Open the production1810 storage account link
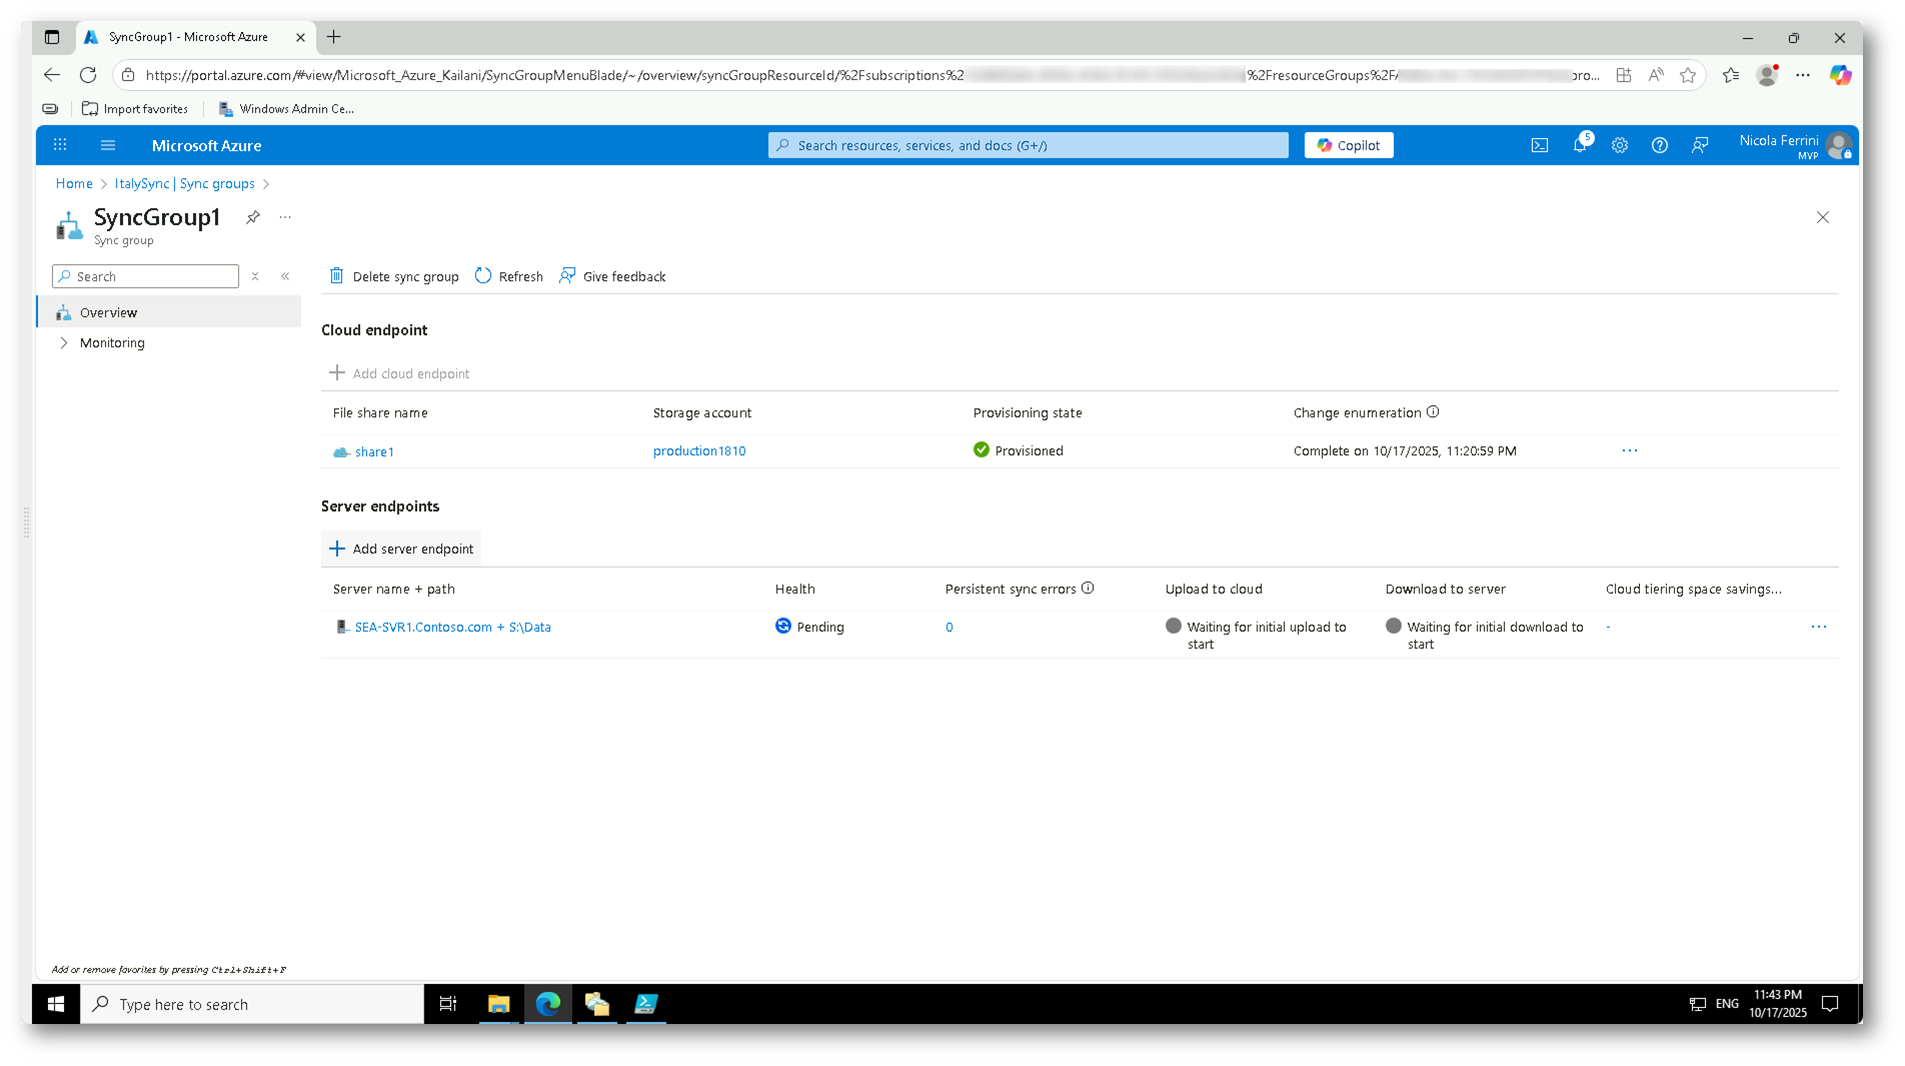Image resolution: width=1905 pixels, height=1066 pixels. 699,451
